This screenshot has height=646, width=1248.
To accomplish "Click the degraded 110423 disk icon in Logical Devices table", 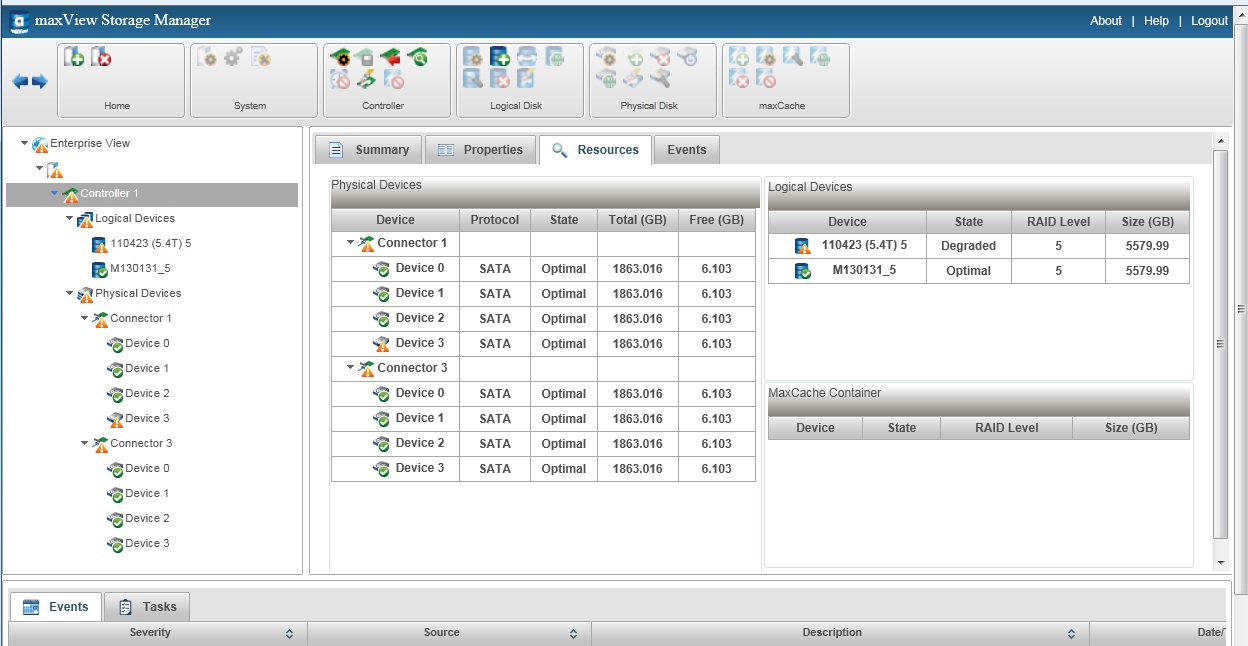I will click(x=802, y=246).
